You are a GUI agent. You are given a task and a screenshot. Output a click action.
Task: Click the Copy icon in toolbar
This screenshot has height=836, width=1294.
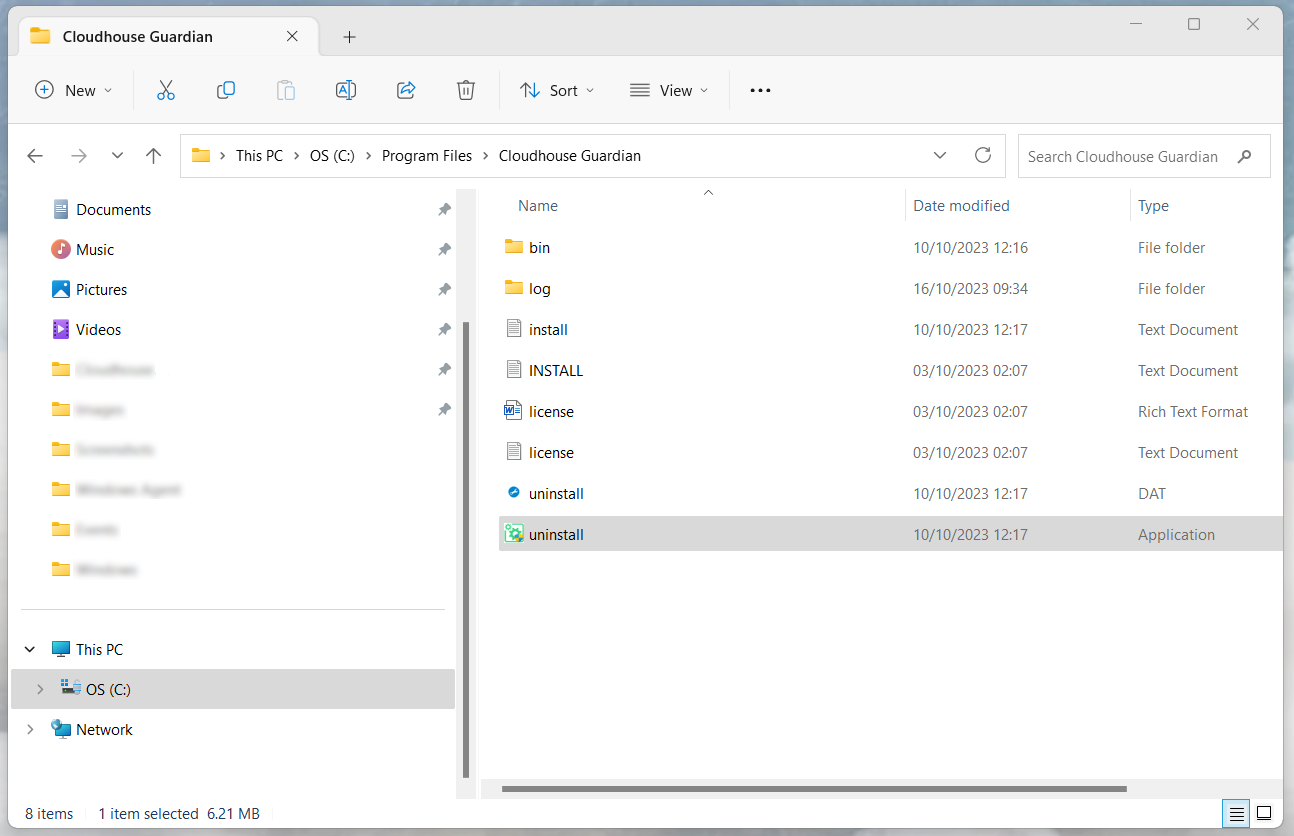pyautogui.click(x=226, y=90)
